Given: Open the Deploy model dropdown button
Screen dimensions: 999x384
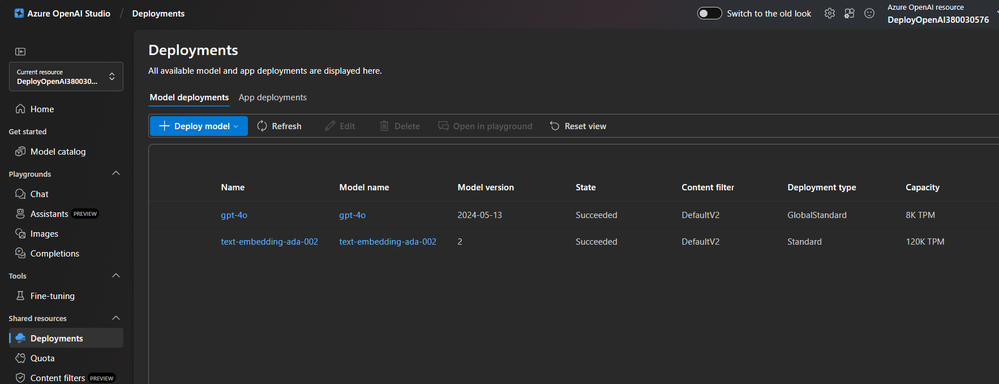Looking at the screenshot, I should point(199,126).
